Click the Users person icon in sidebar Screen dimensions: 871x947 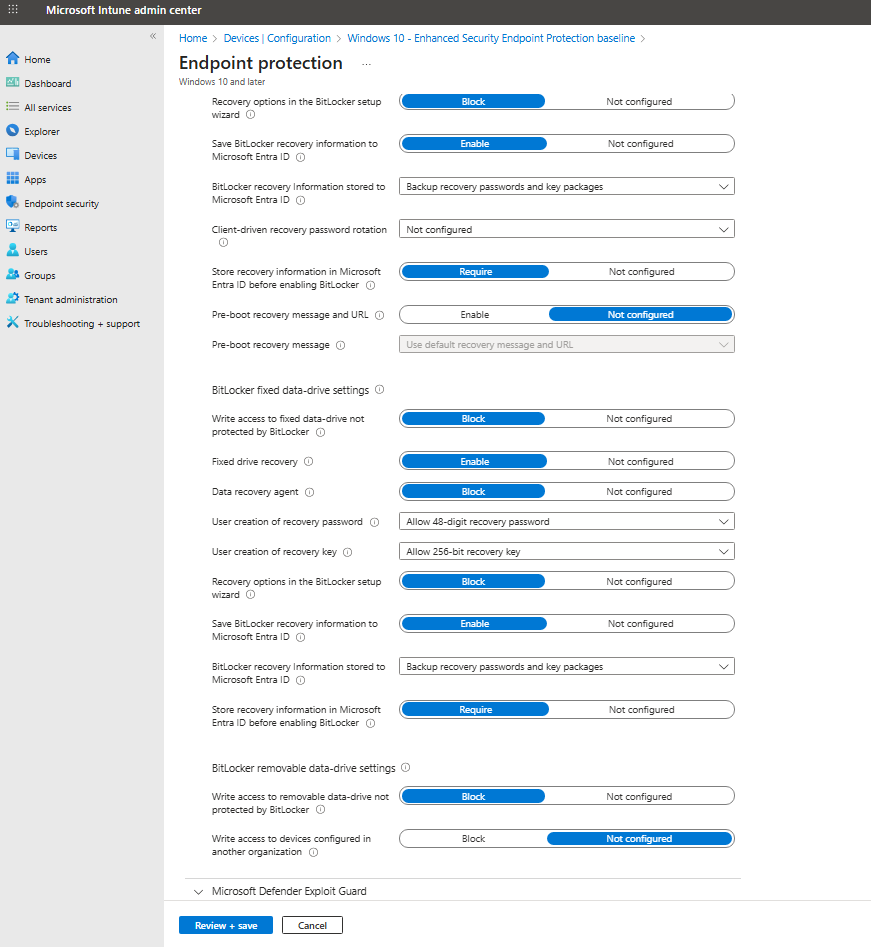click(13, 251)
